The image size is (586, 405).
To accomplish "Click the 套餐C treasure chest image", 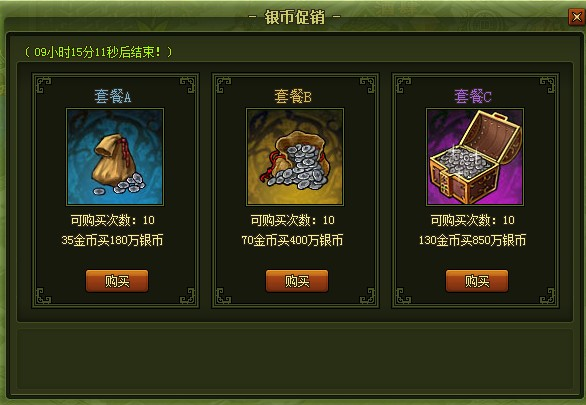I will pos(475,157).
